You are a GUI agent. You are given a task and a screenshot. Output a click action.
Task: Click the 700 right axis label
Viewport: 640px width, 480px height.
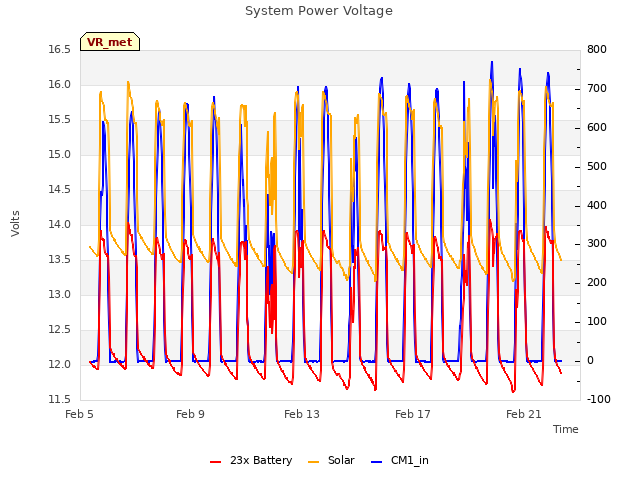pos(597,89)
